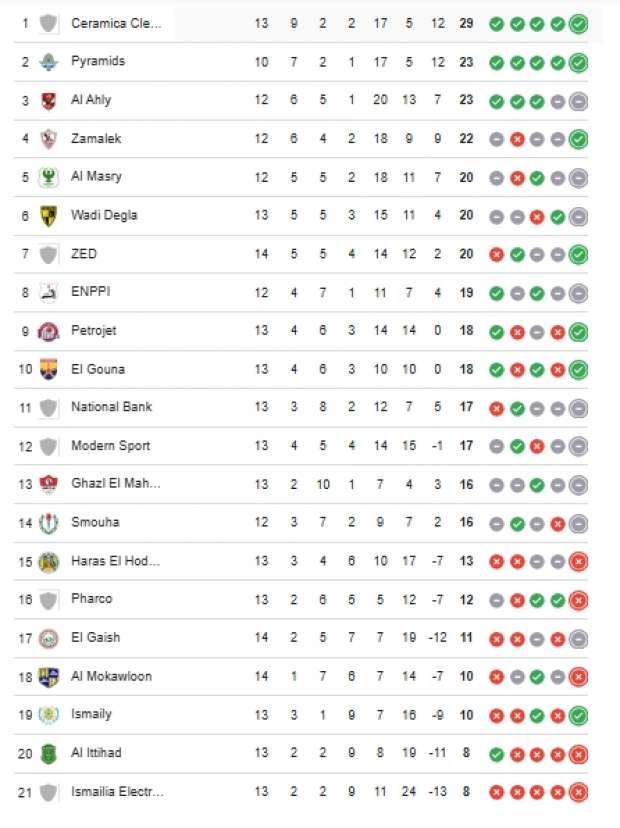Click the ENPPI row in the table
This screenshot has width=620, height=828.
tap(300, 292)
